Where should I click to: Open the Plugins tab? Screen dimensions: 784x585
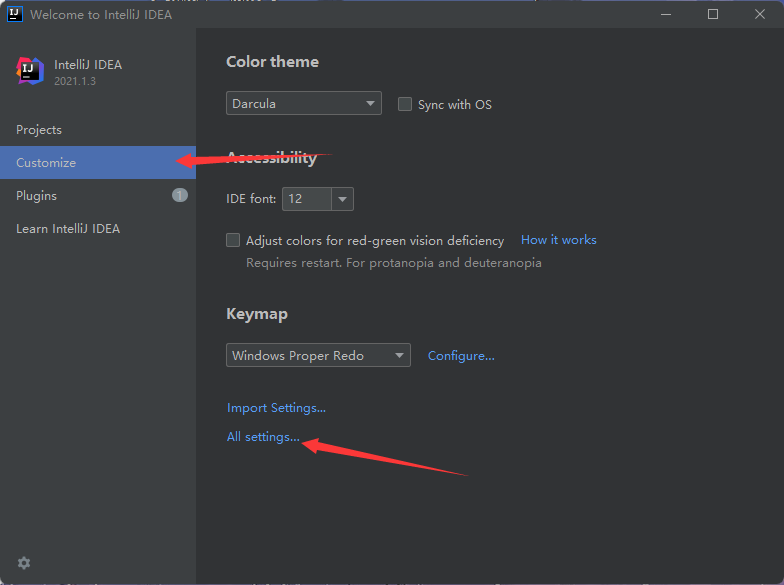(37, 196)
